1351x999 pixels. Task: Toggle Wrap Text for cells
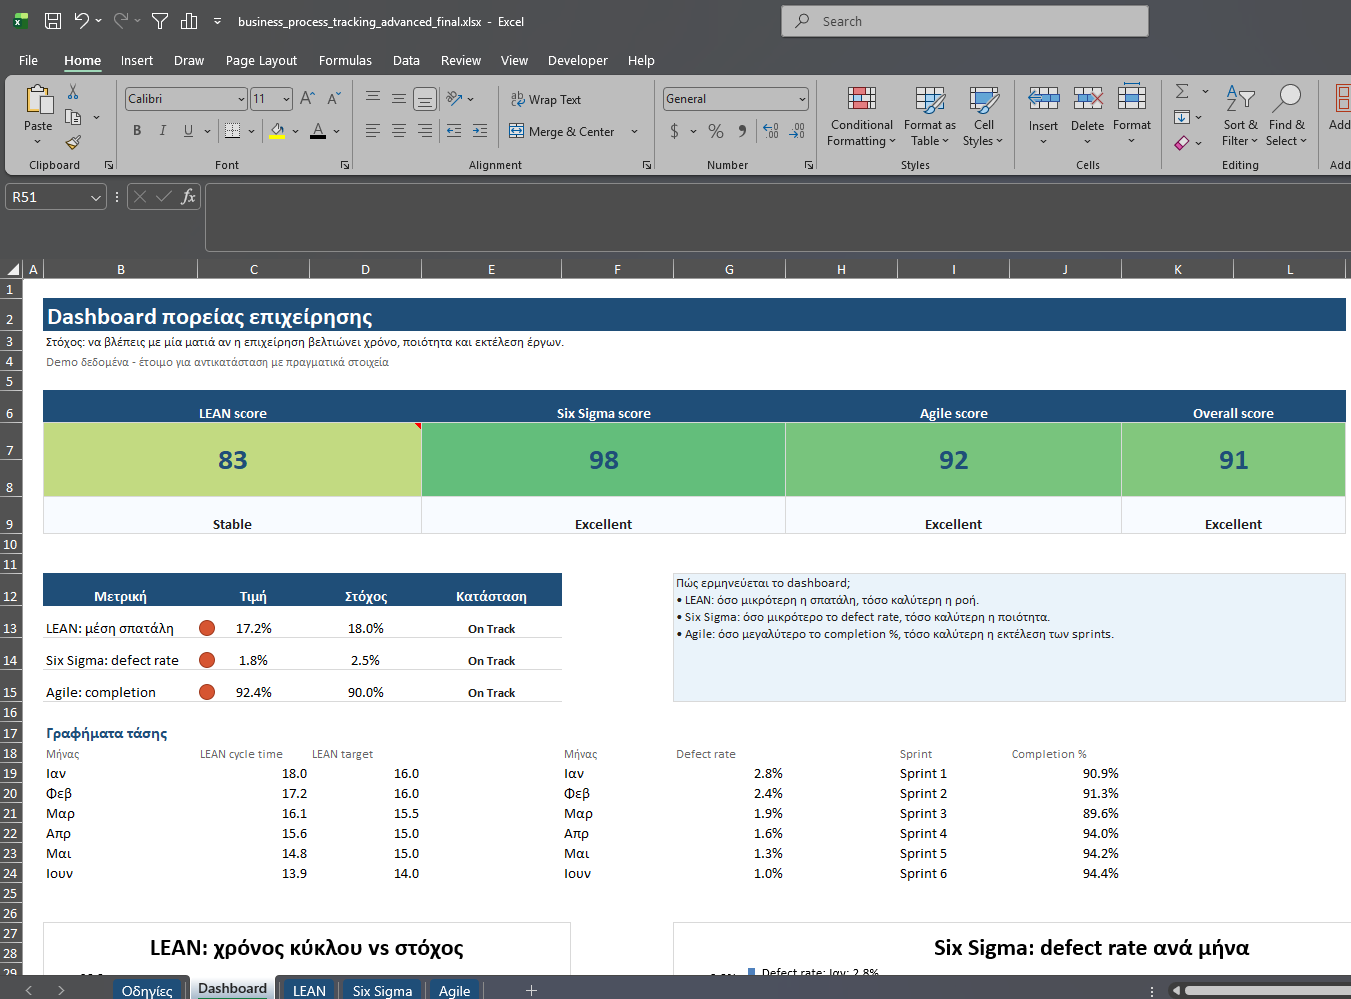click(x=546, y=99)
